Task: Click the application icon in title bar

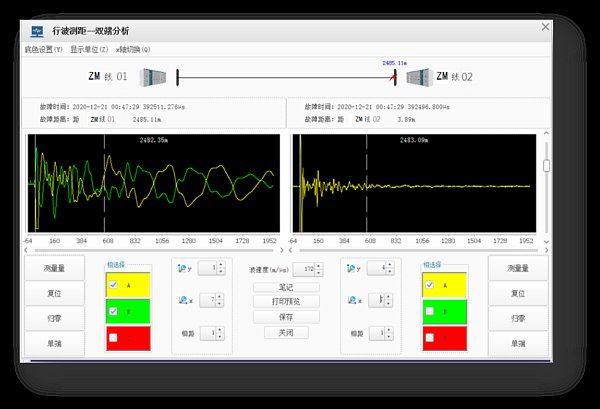Action: click(x=37, y=31)
